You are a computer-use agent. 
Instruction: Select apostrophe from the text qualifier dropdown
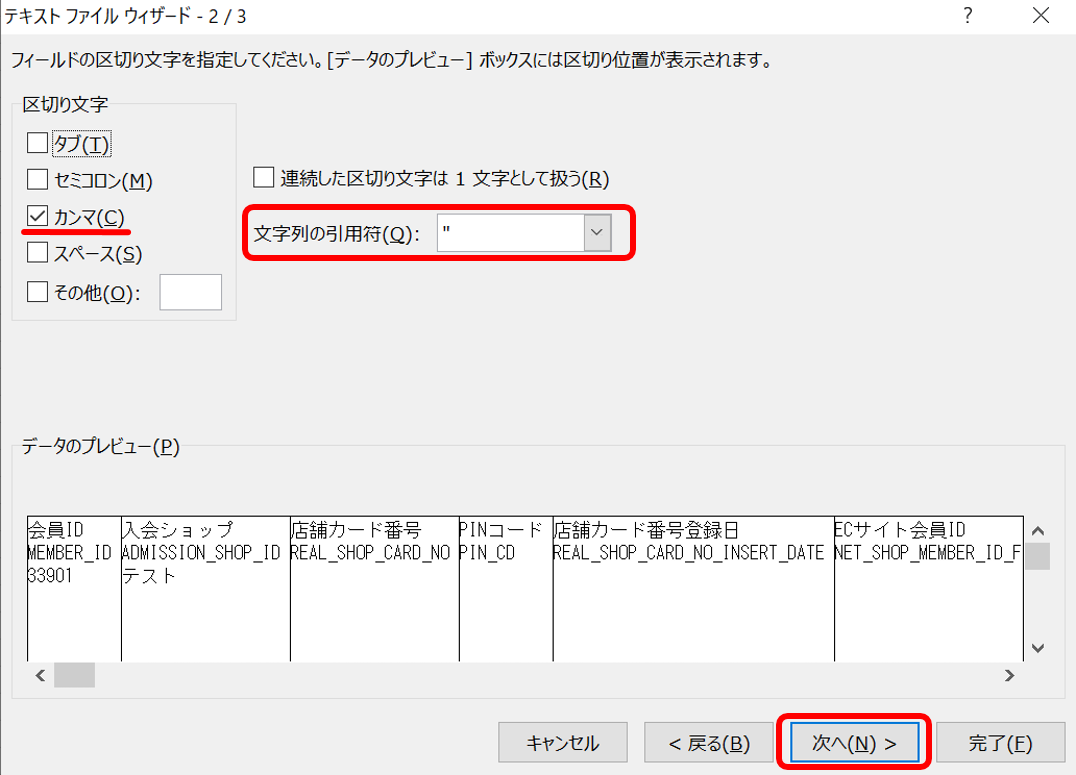(595, 232)
